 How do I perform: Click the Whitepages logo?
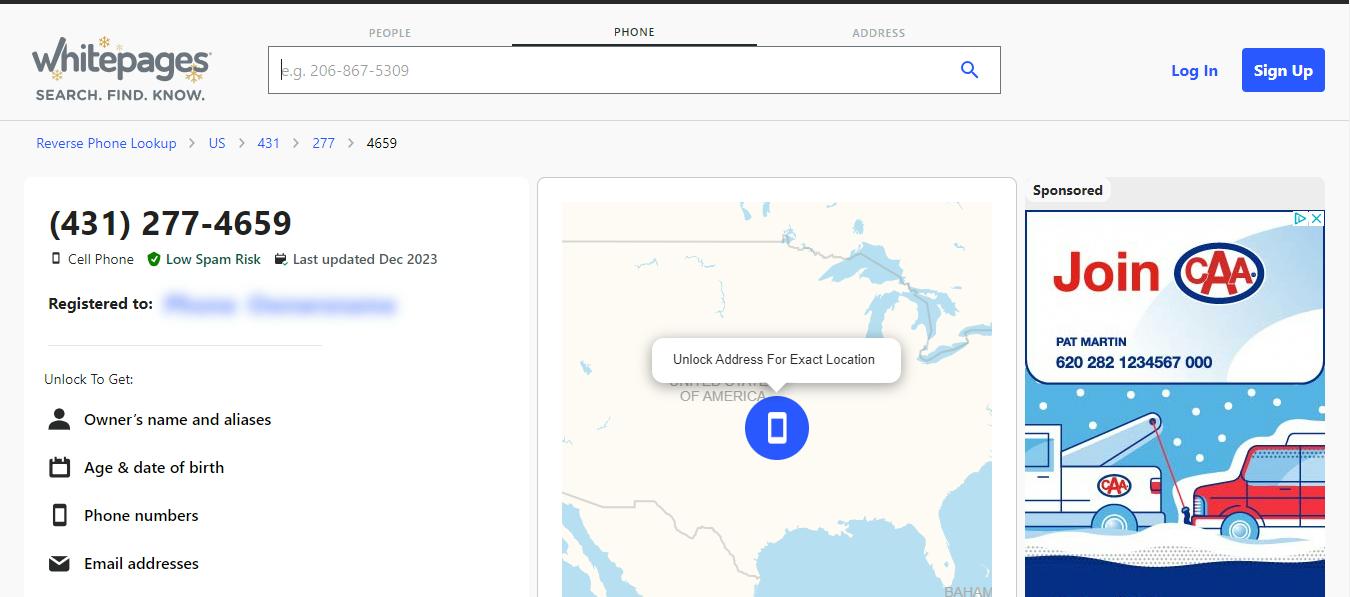click(121, 69)
